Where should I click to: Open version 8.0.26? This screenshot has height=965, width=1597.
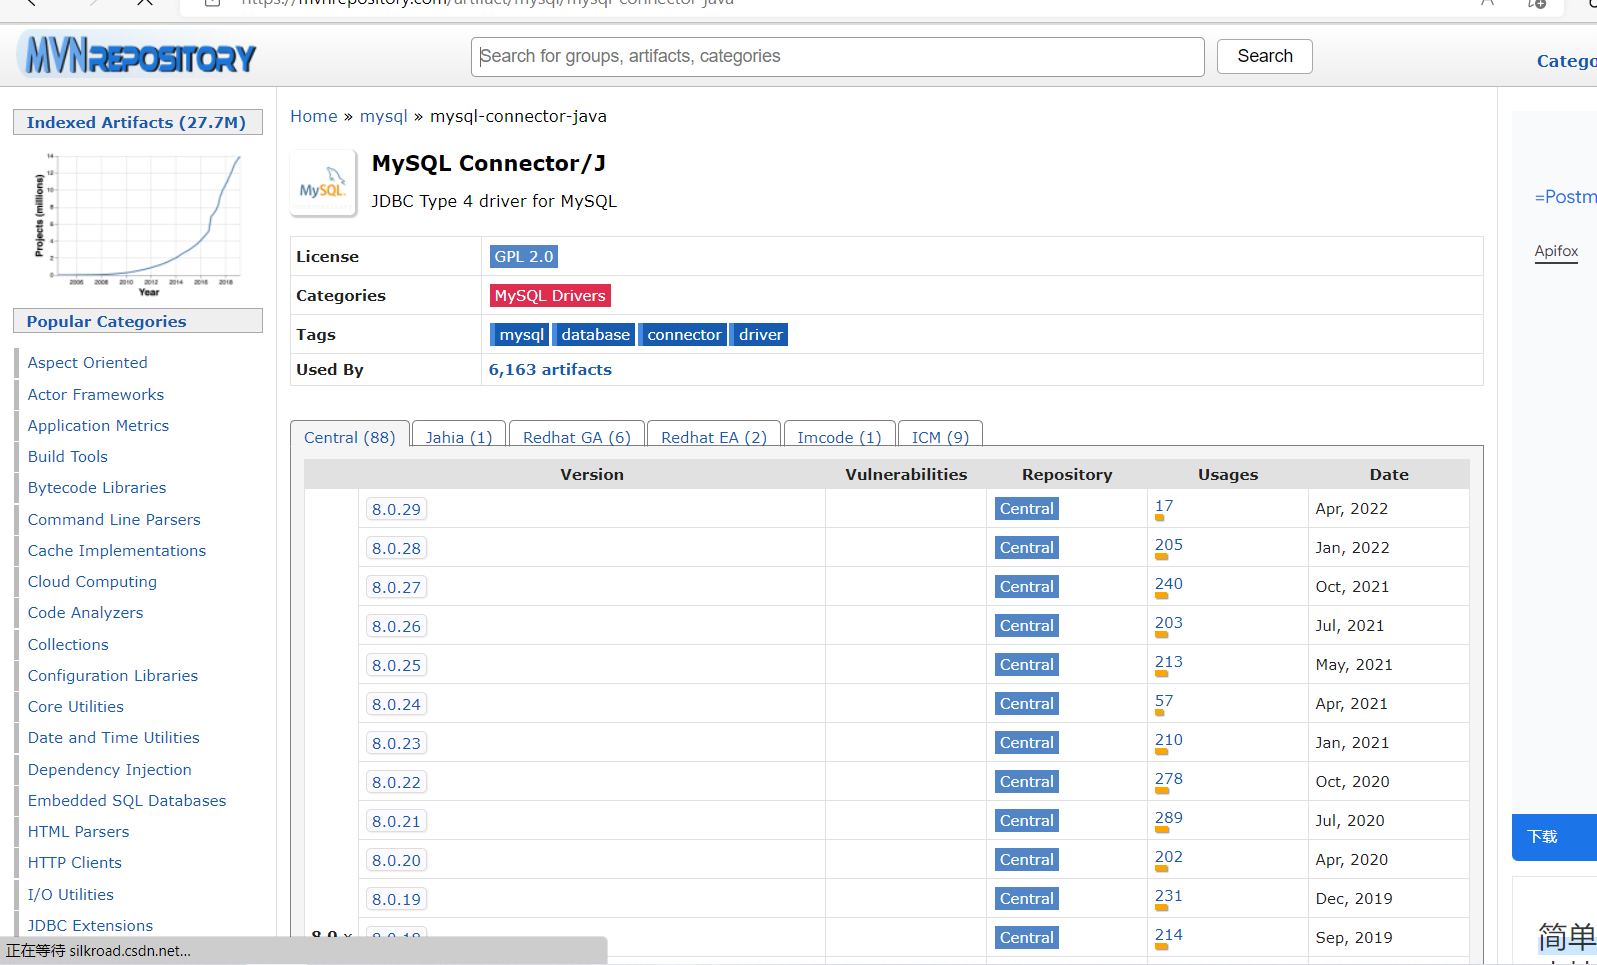pos(396,626)
